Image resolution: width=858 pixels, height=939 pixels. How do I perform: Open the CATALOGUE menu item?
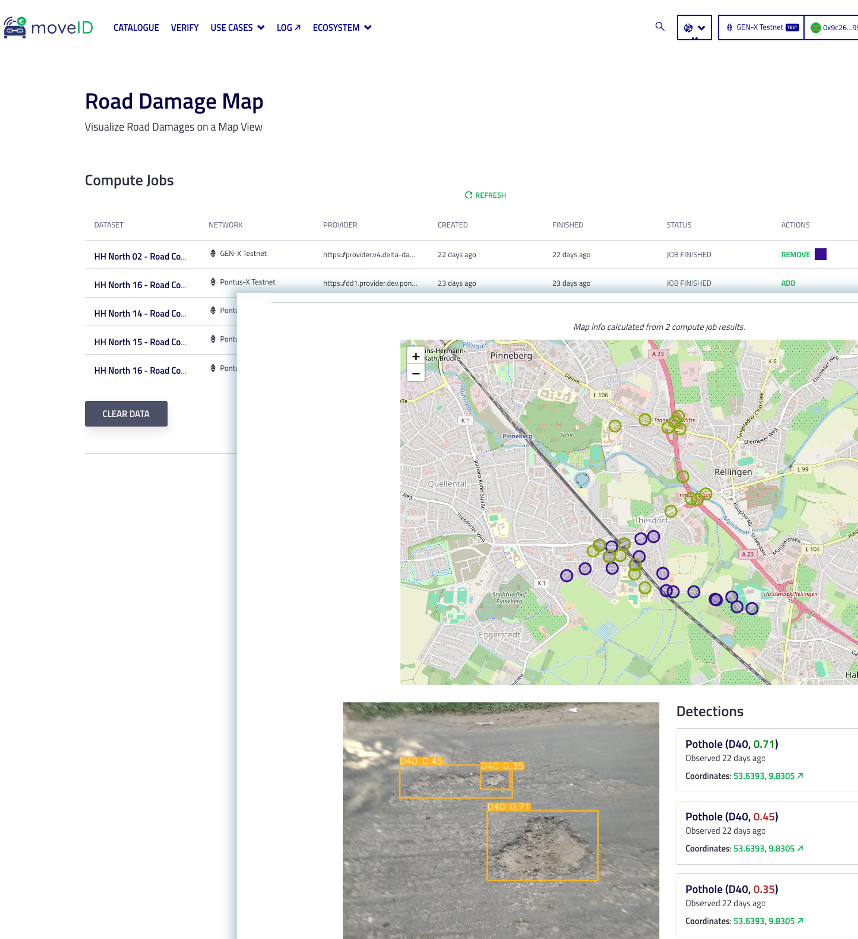(x=136, y=27)
